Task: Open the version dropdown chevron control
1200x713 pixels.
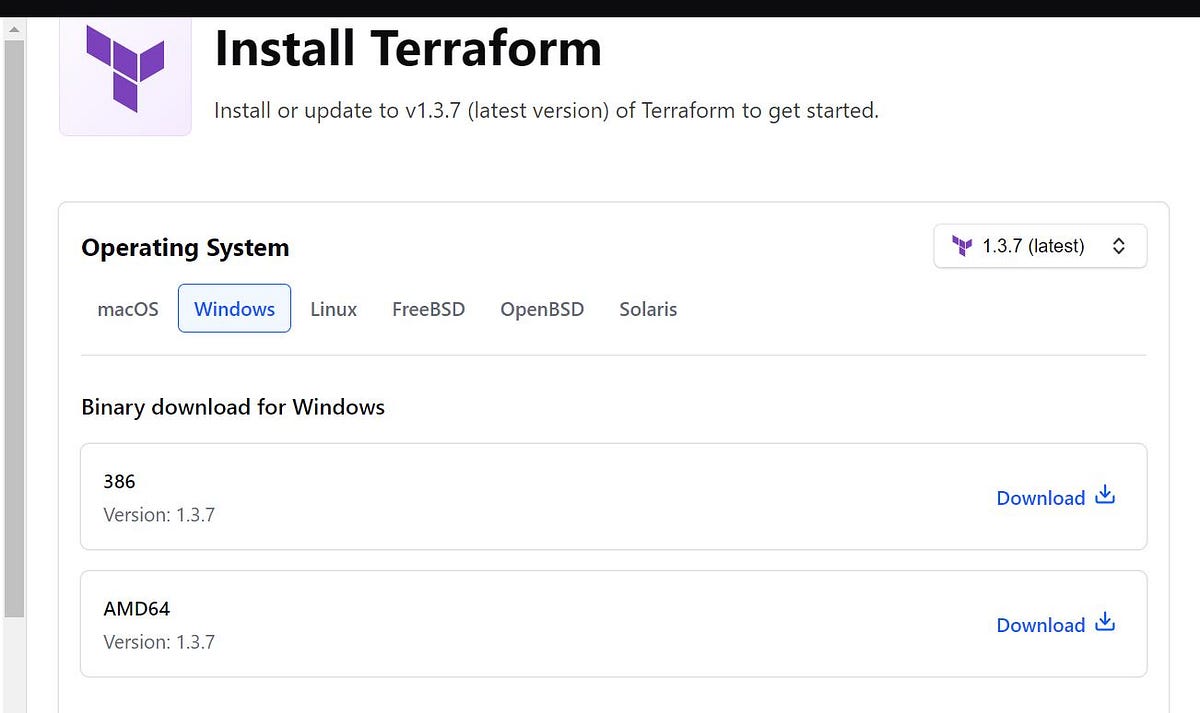Action: coord(1118,246)
